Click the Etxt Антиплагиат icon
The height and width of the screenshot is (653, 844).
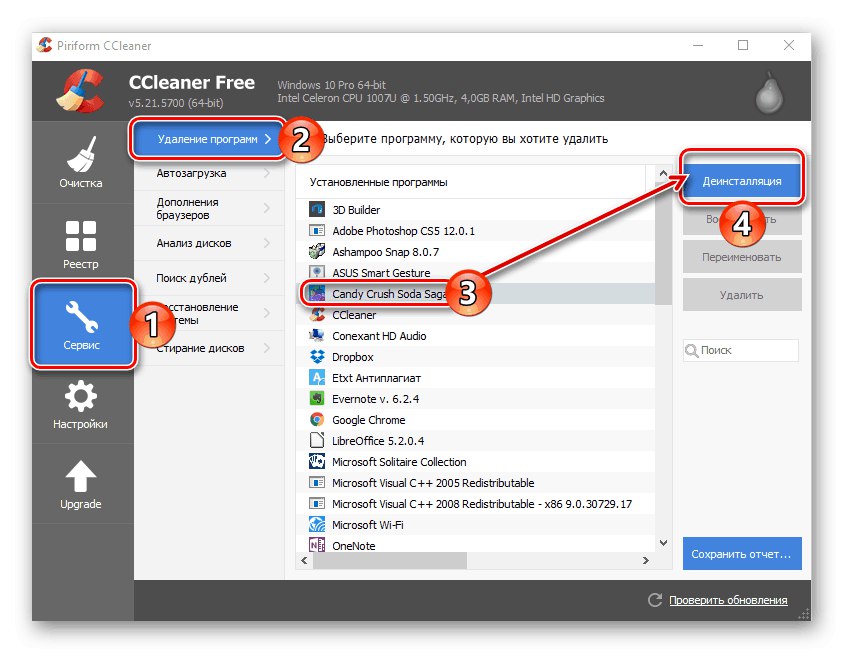[x=316, y=377]
